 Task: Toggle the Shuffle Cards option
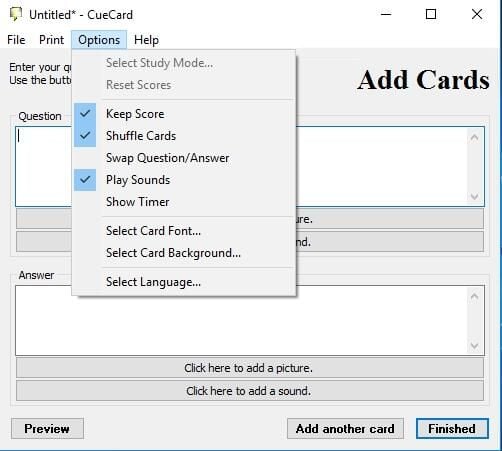(184, 136)
